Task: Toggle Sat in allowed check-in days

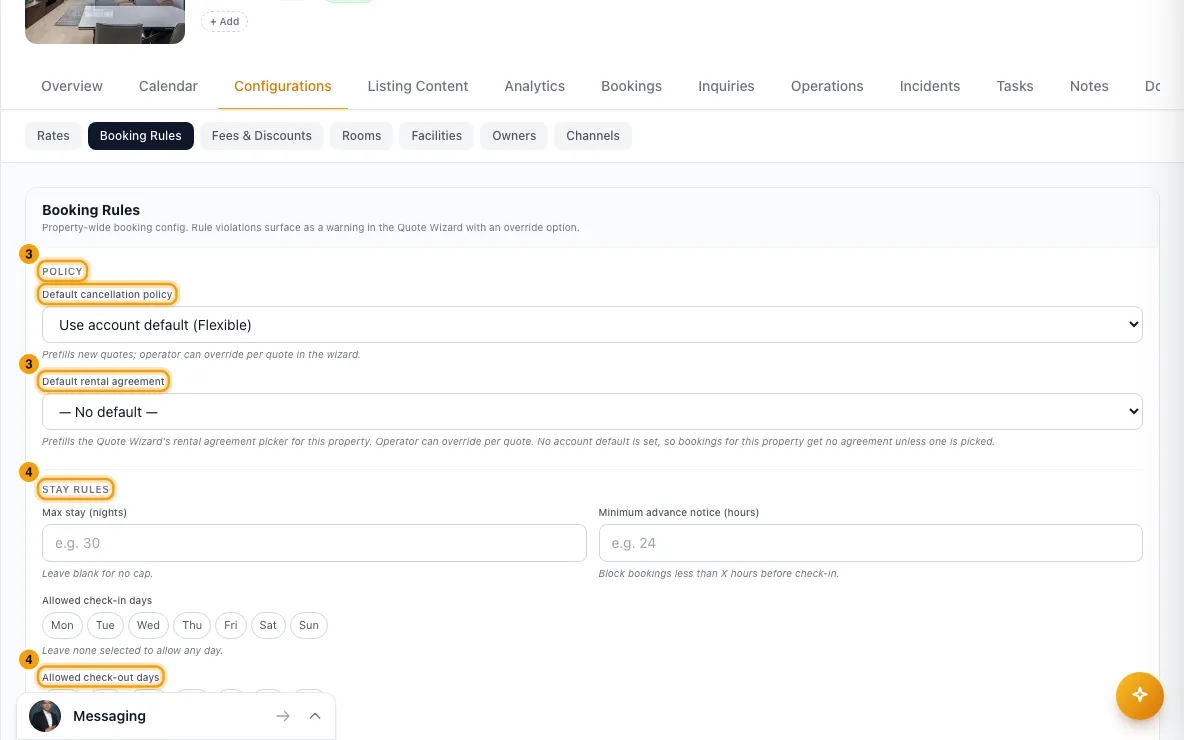Action: pos(268,625)
